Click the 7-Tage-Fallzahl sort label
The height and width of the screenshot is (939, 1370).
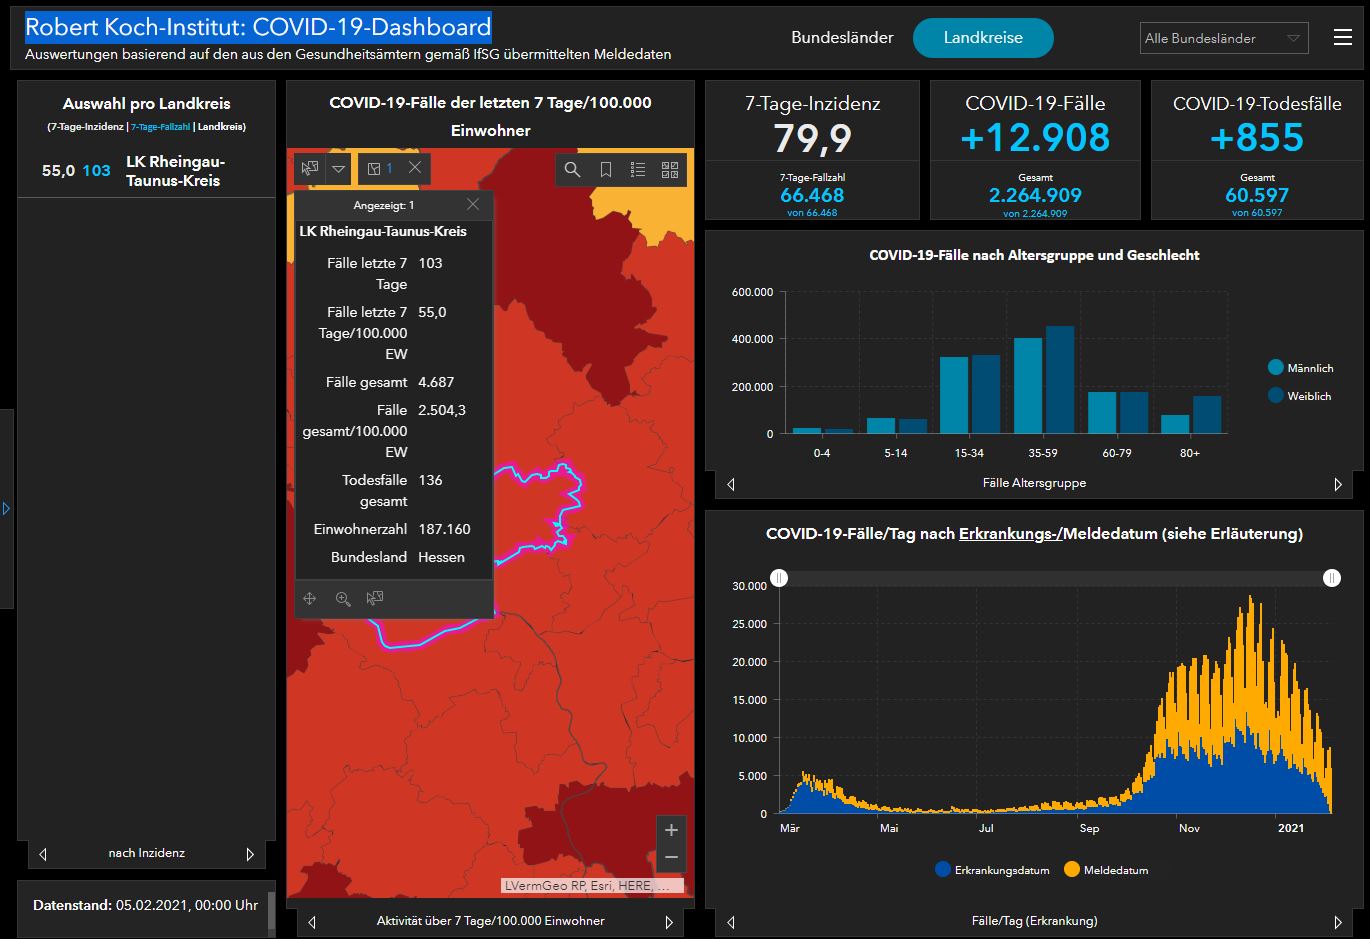click(x=161, y=127)
